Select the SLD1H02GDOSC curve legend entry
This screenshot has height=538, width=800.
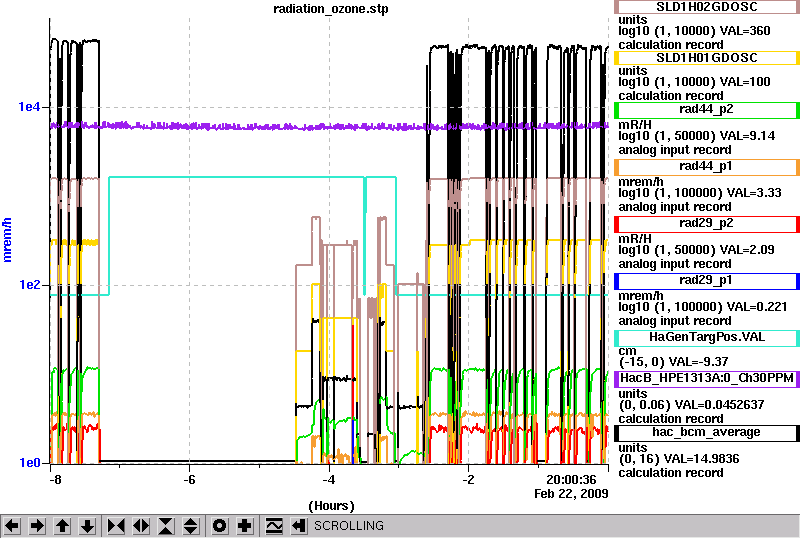707,7
